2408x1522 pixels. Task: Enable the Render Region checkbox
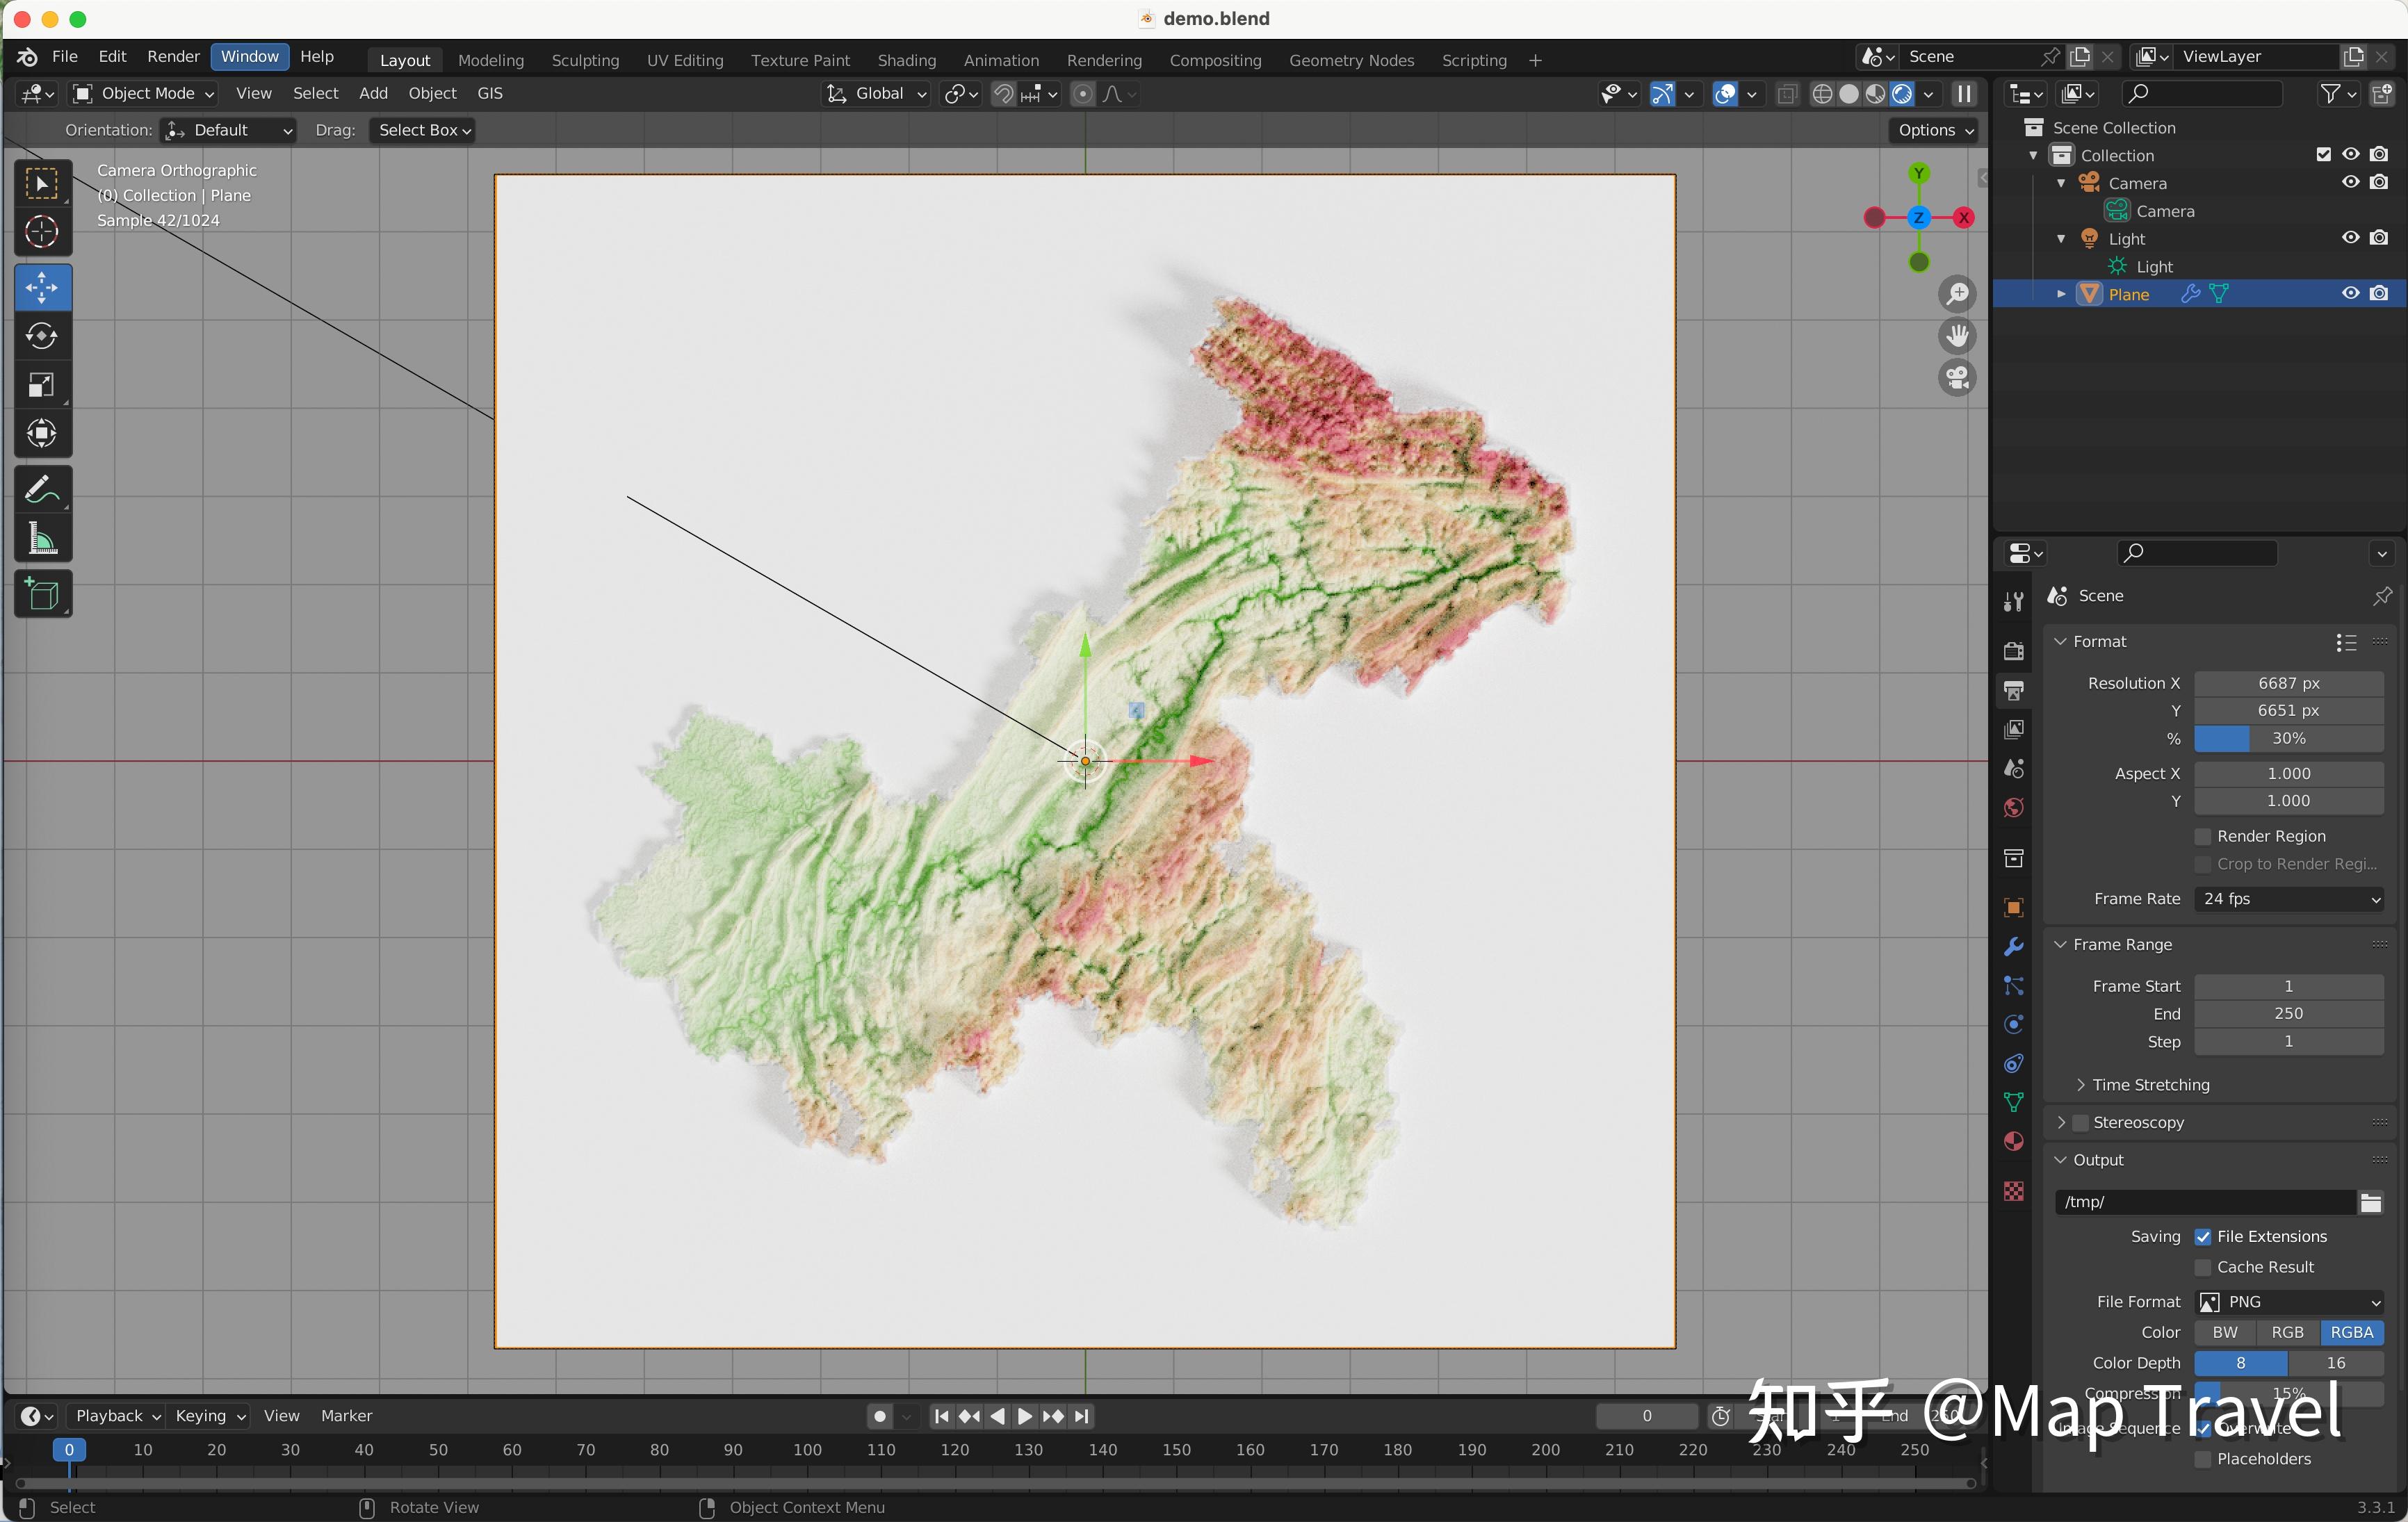pyautogui.click(x=2203, y=836)
